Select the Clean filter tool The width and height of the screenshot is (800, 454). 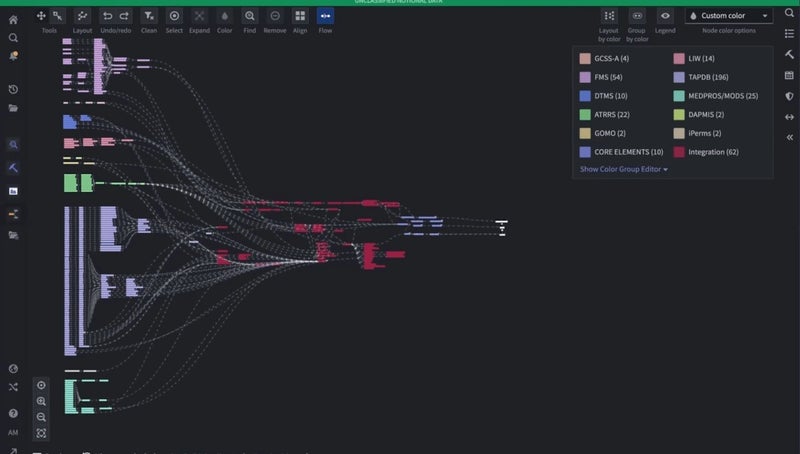(149, 16)
